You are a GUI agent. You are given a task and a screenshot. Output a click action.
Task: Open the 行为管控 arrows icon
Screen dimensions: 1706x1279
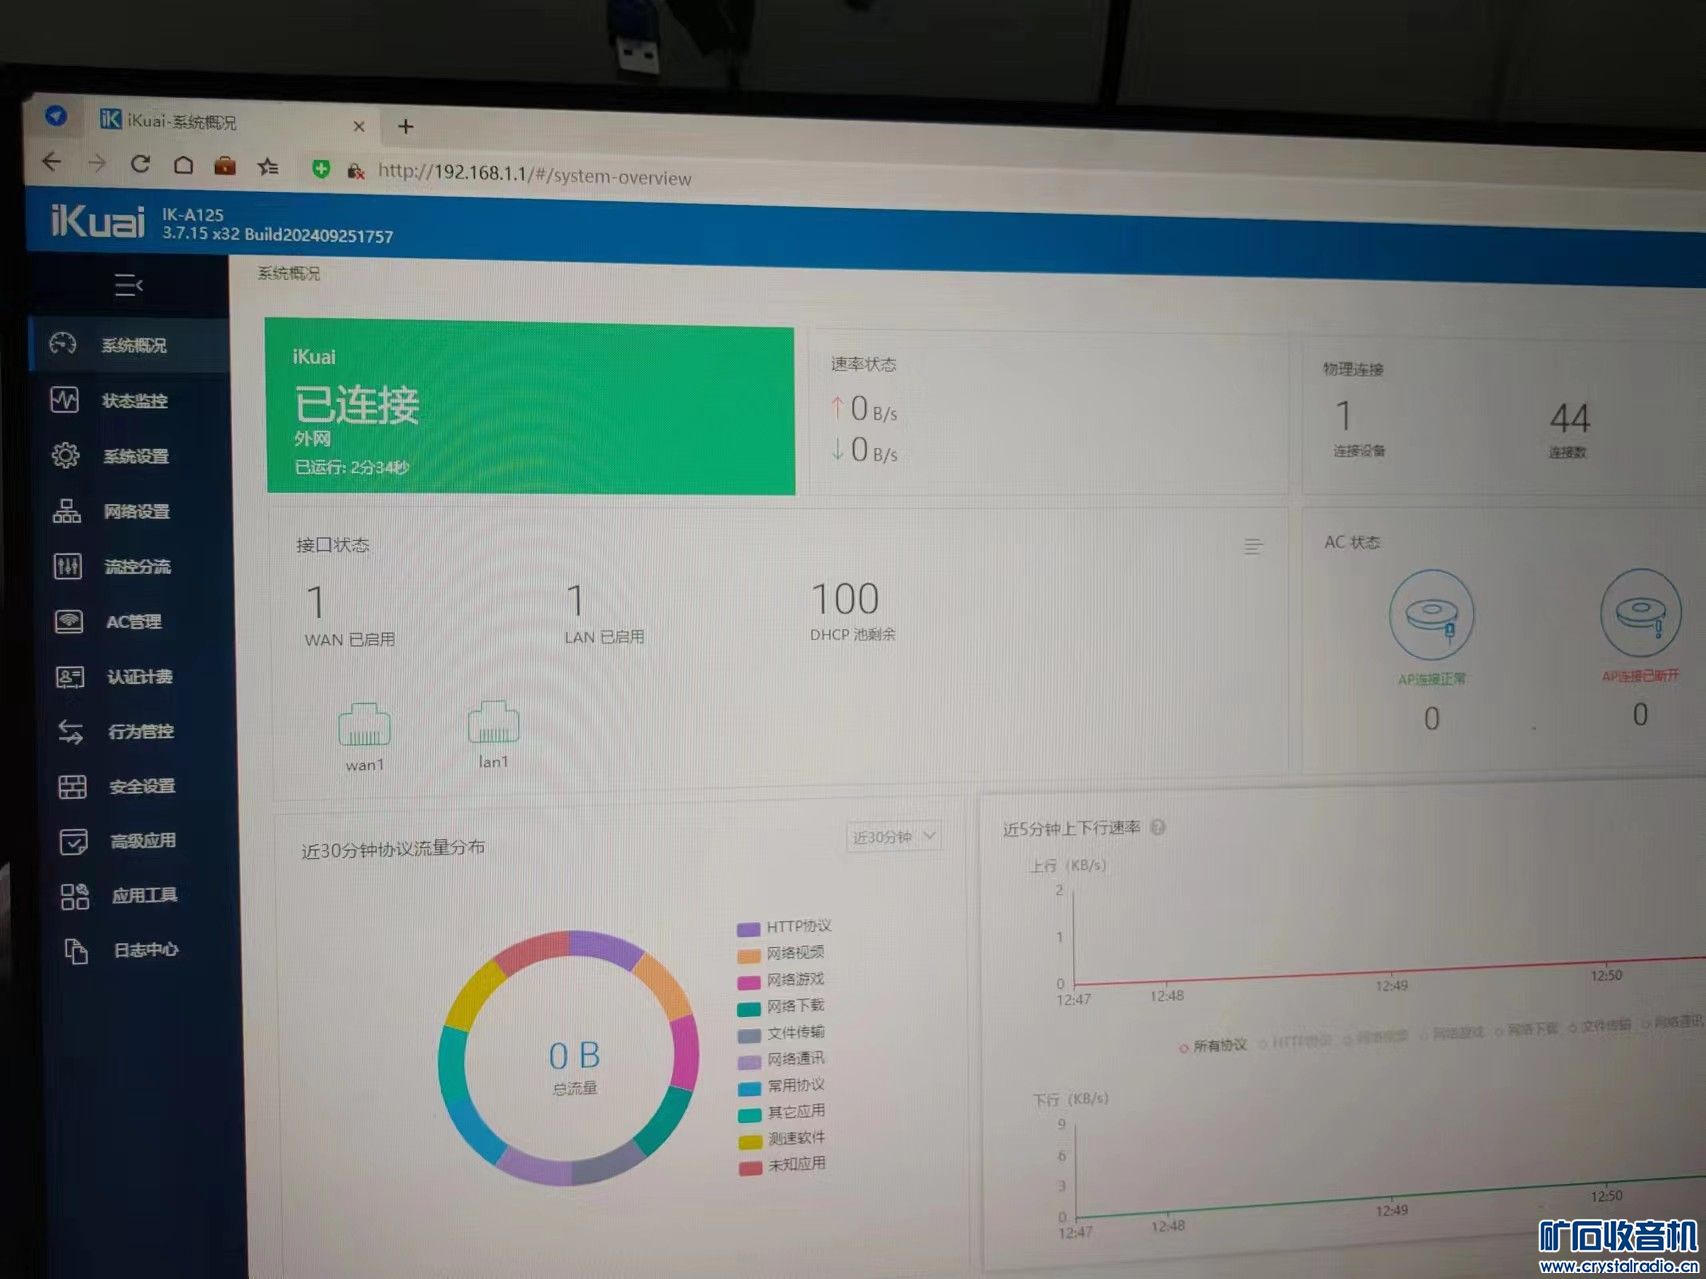[x=71, y=732]
